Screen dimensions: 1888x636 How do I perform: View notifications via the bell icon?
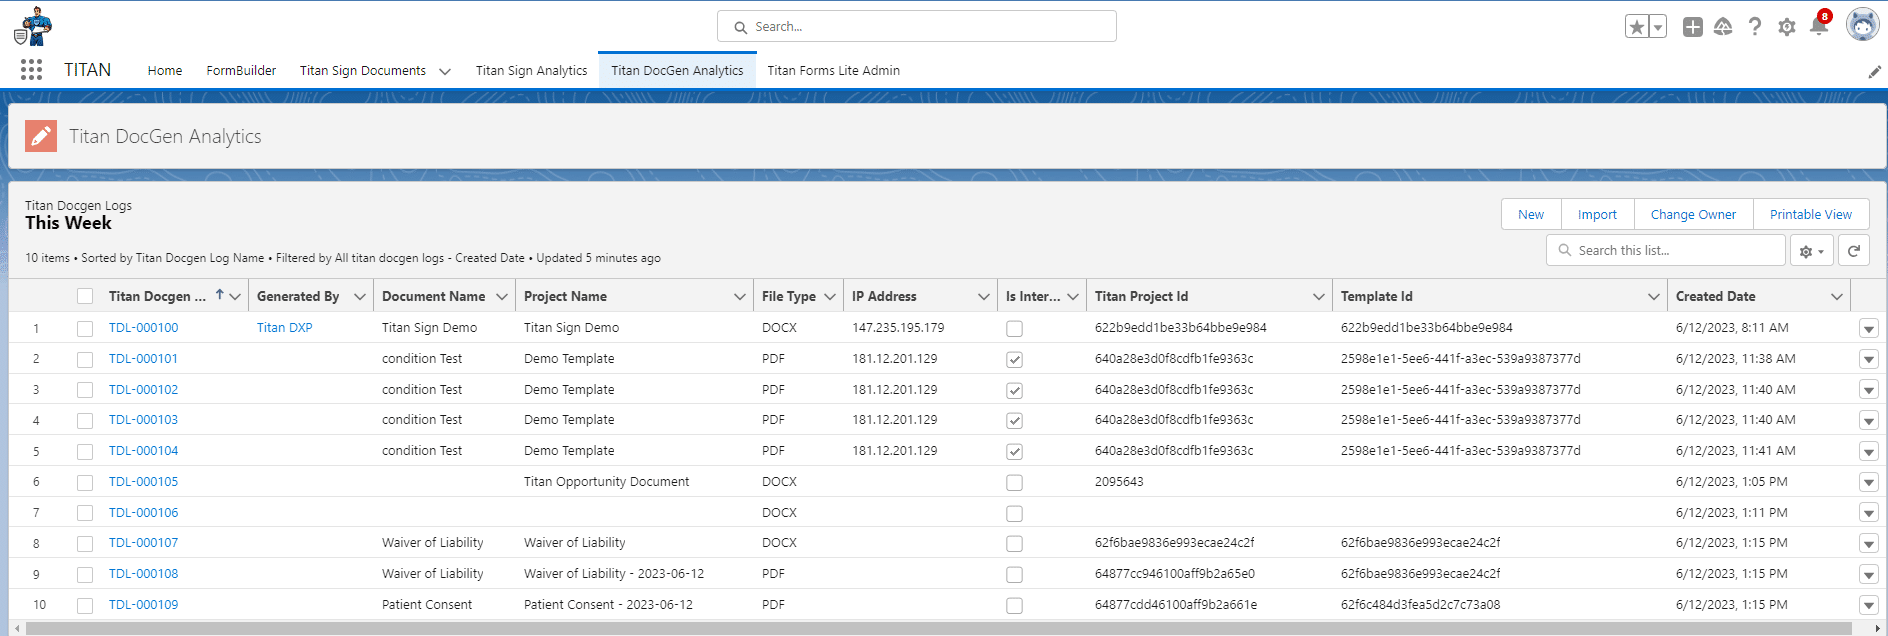click(x=1819, y=27)
